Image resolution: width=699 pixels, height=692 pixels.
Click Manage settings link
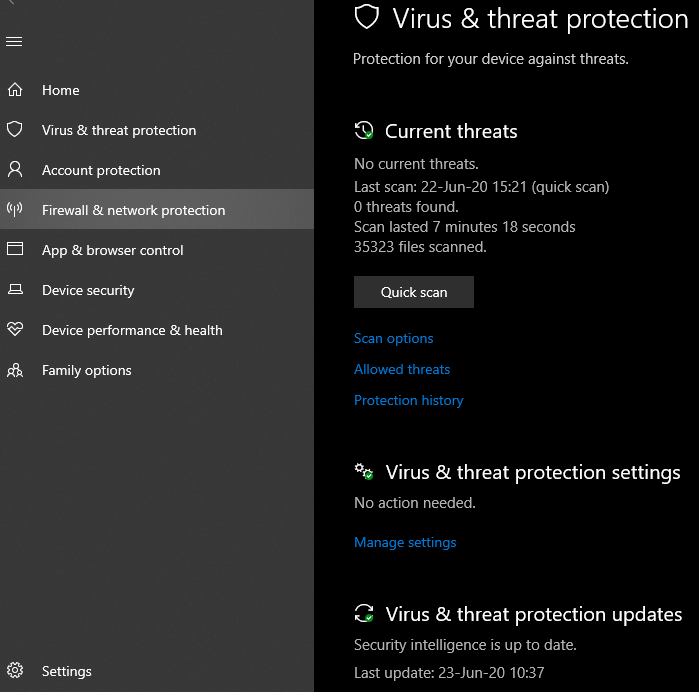(405, 542)
